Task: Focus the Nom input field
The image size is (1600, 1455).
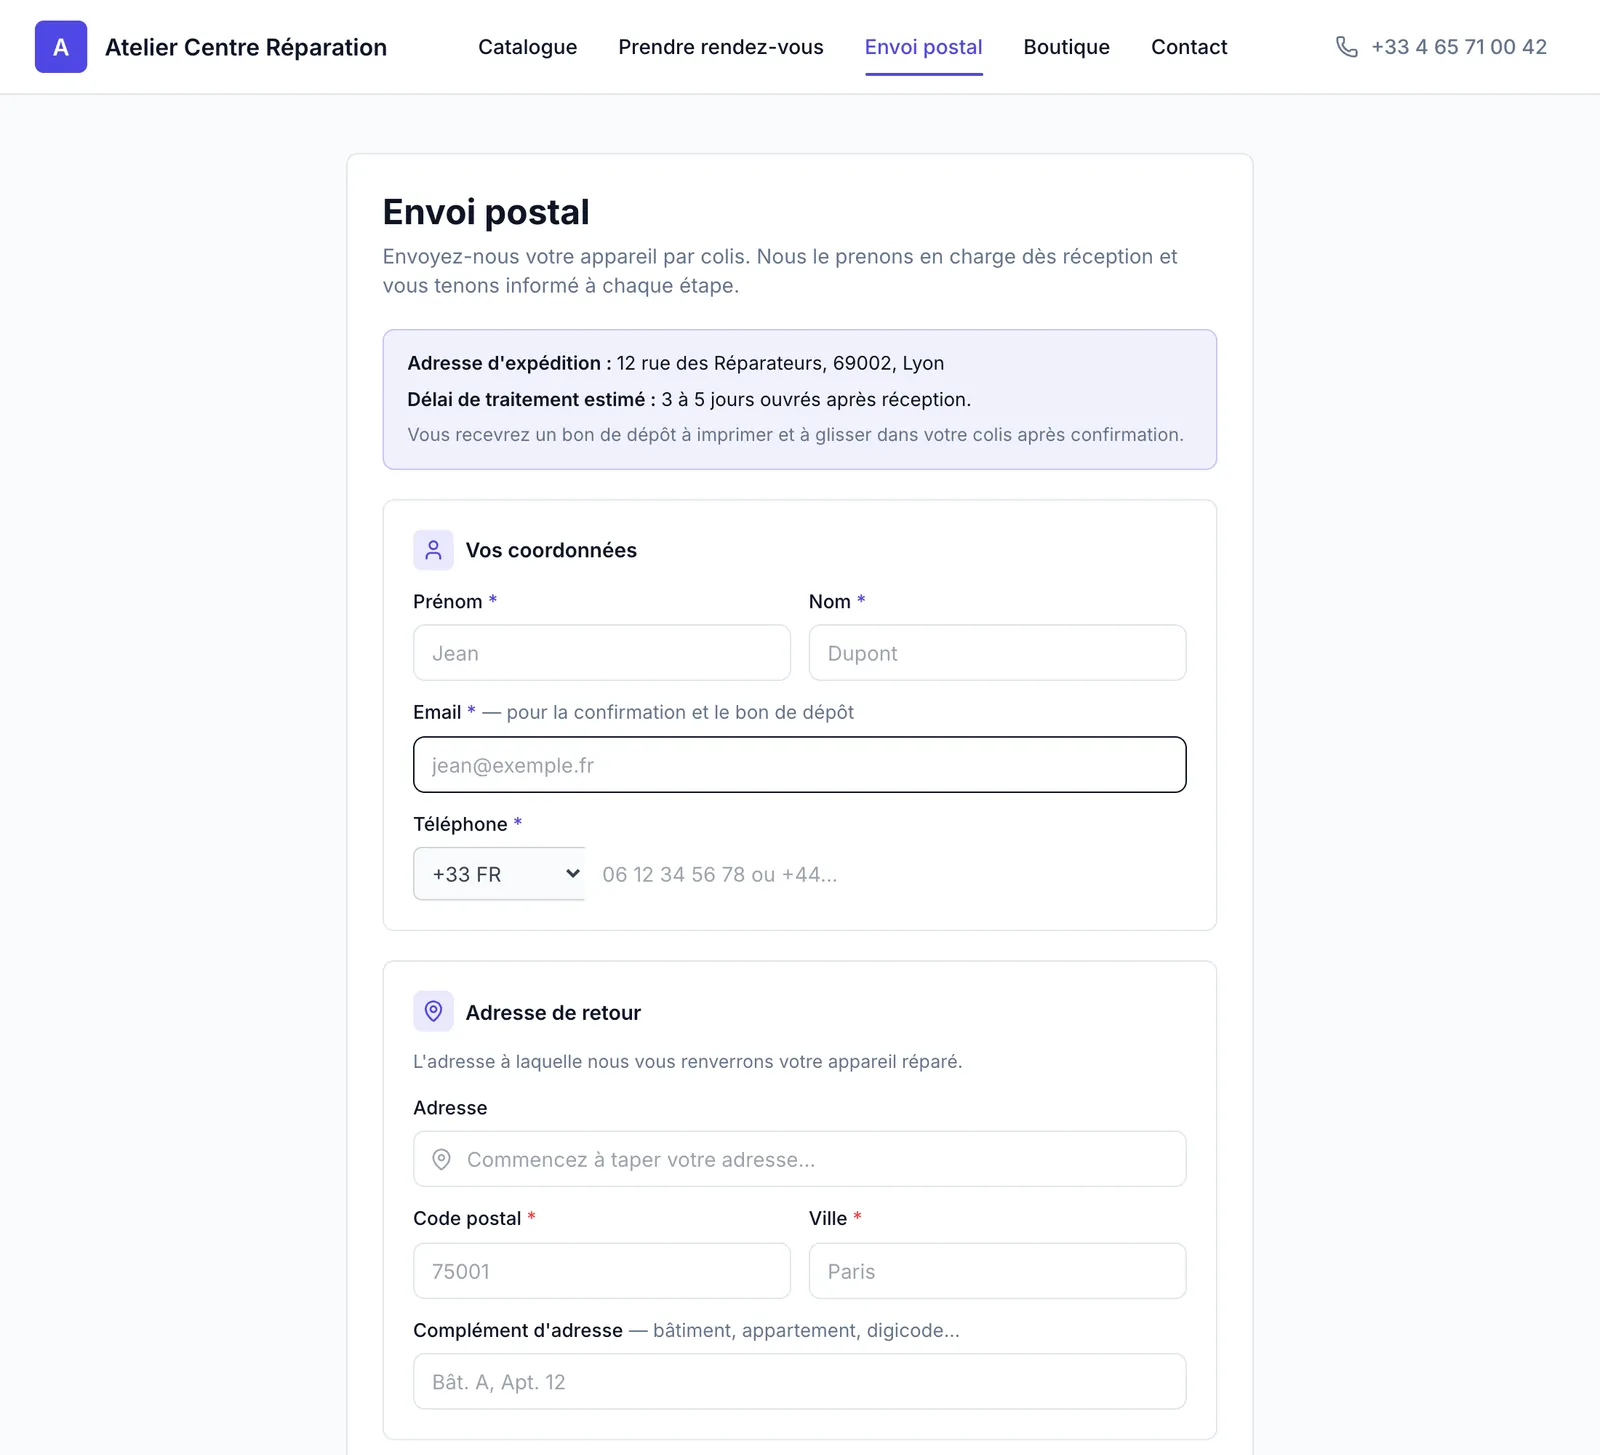Action: click(997, 653)
